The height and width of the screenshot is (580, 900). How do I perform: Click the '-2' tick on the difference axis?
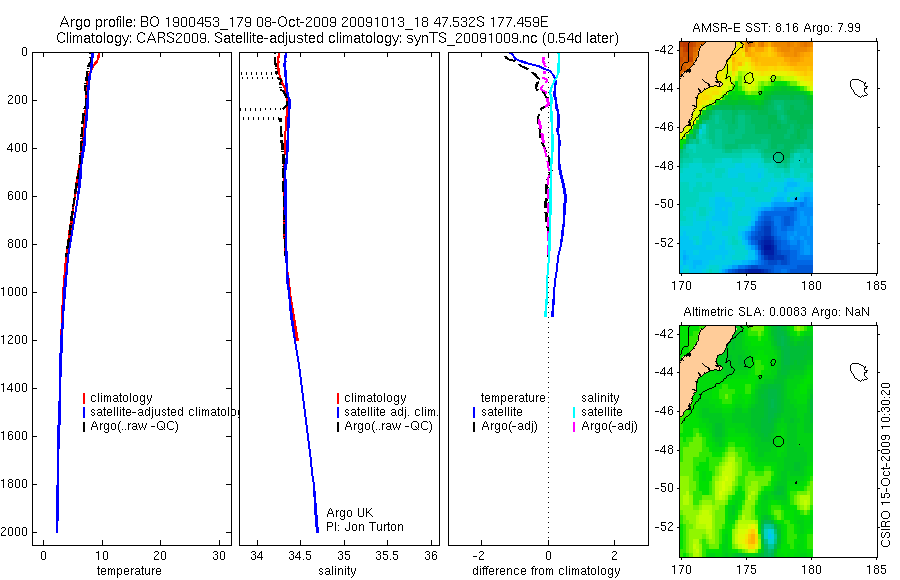(x=479, y=556)
